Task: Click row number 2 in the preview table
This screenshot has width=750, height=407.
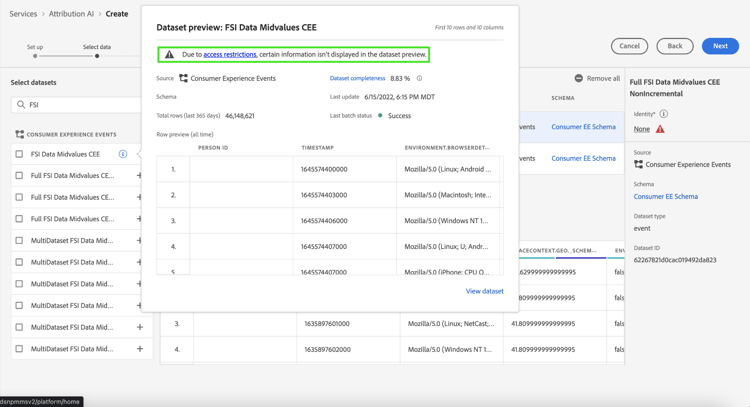Action: [173, 195]
